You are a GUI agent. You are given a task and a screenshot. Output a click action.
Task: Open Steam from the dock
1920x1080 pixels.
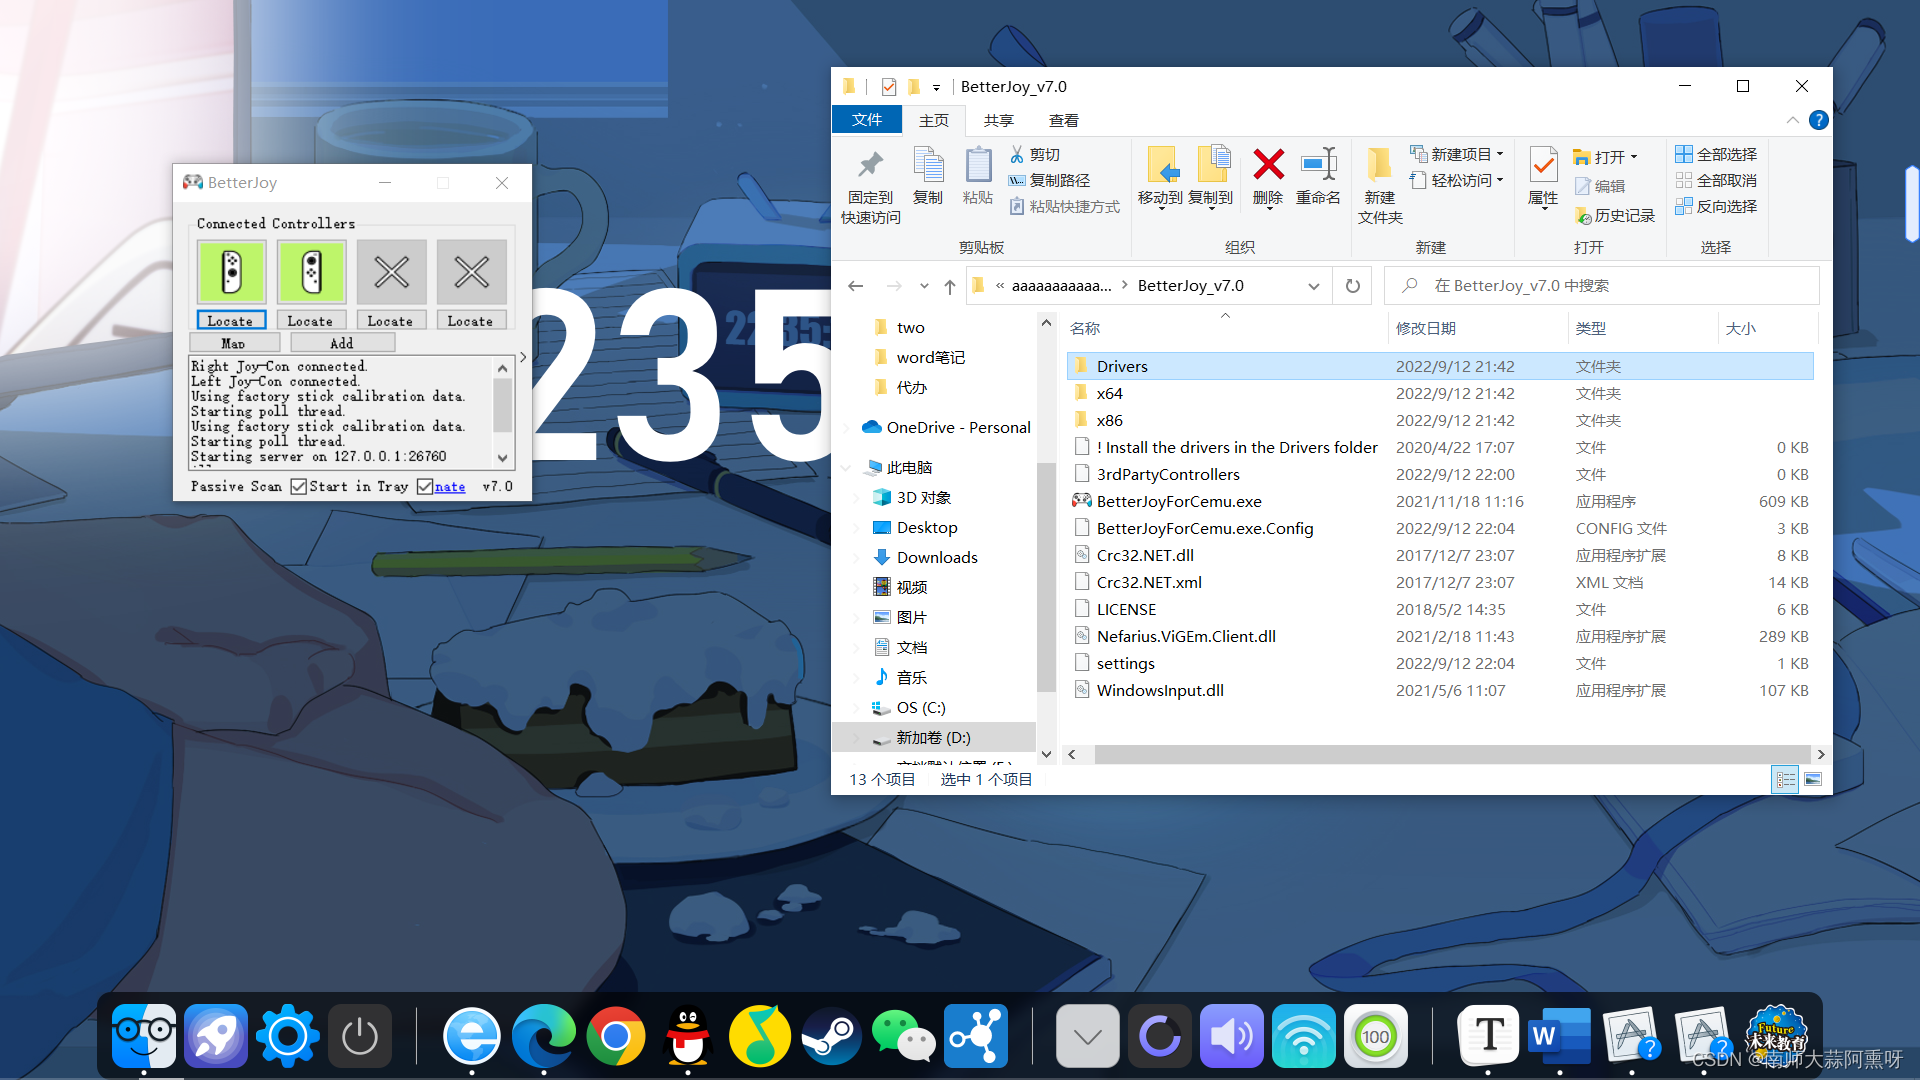[x=831, y=1036]
